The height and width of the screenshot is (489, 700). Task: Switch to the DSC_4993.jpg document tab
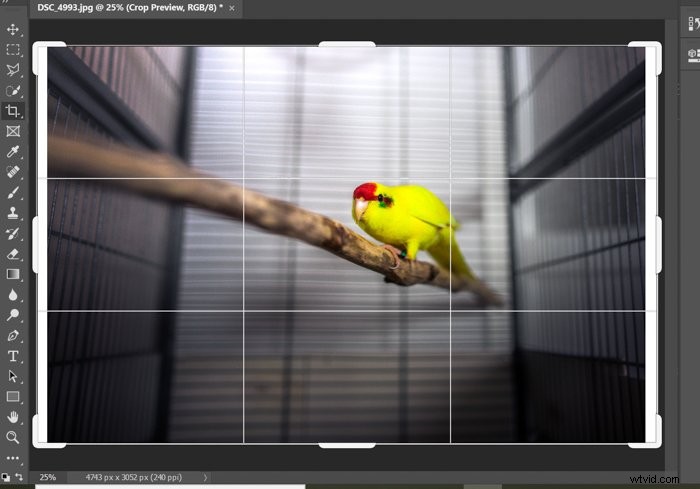tap(130, 8)
